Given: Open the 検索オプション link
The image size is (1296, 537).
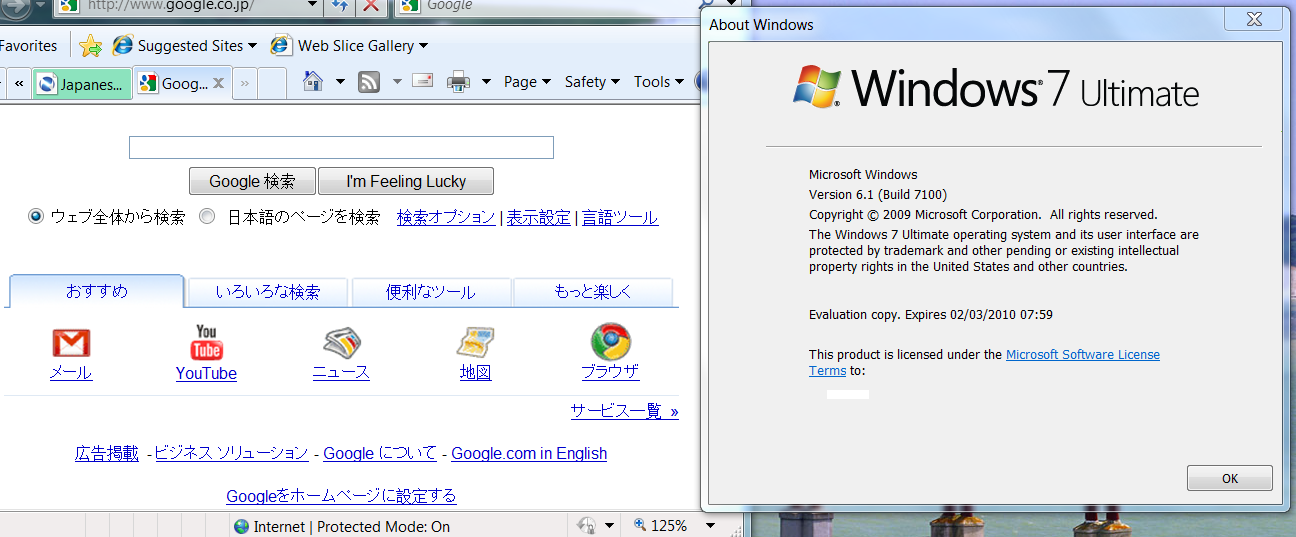Looking at the screenshot, I should pos(446,217).
